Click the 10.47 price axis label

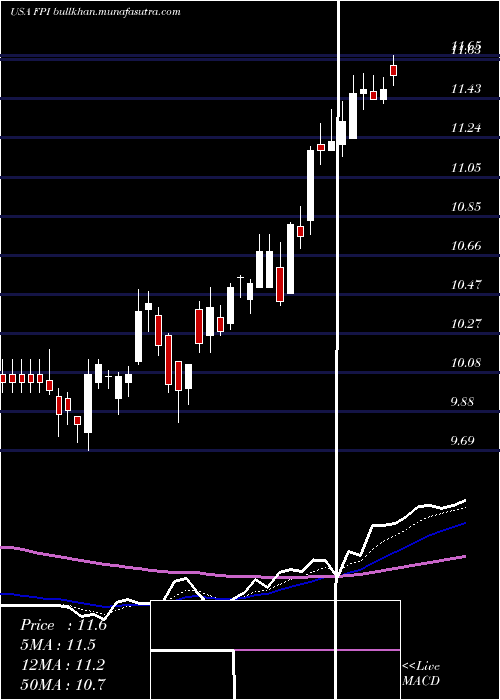click(466, 284)
